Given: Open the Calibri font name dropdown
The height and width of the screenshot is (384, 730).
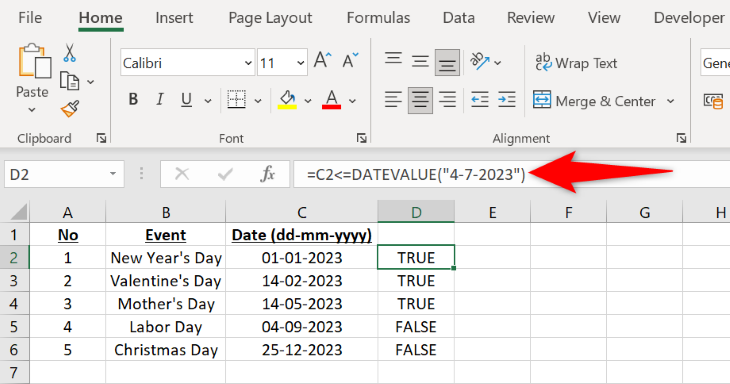Looking at the screenshot, I should tap(249, 63).
